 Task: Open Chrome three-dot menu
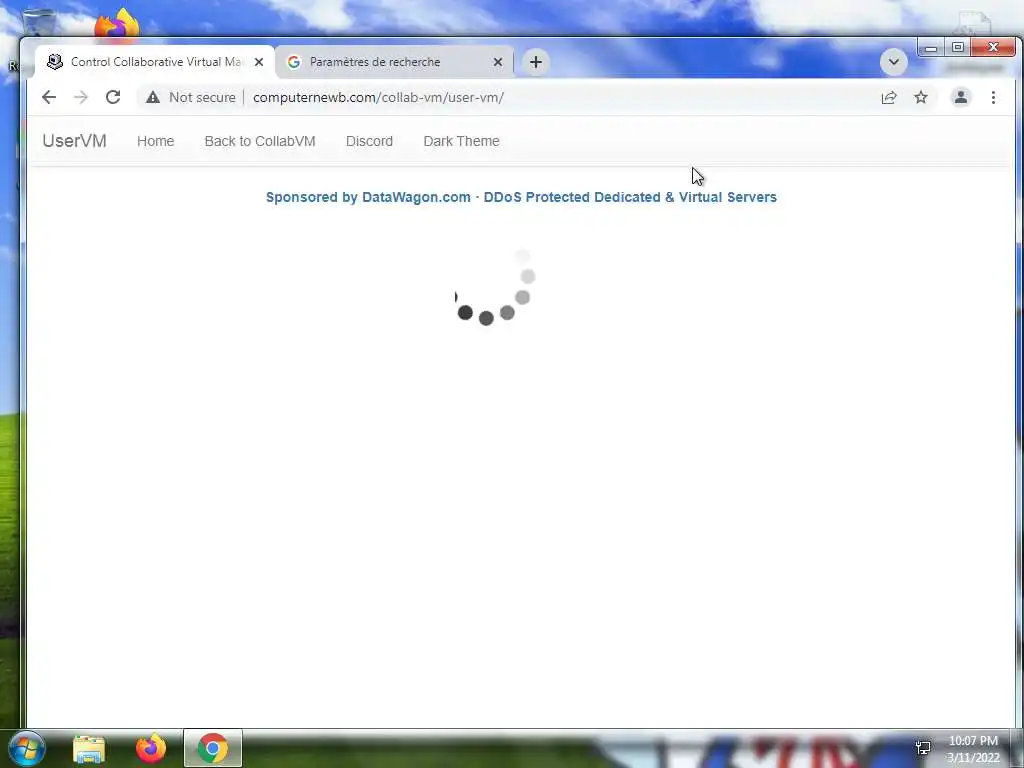coord(993,97)
